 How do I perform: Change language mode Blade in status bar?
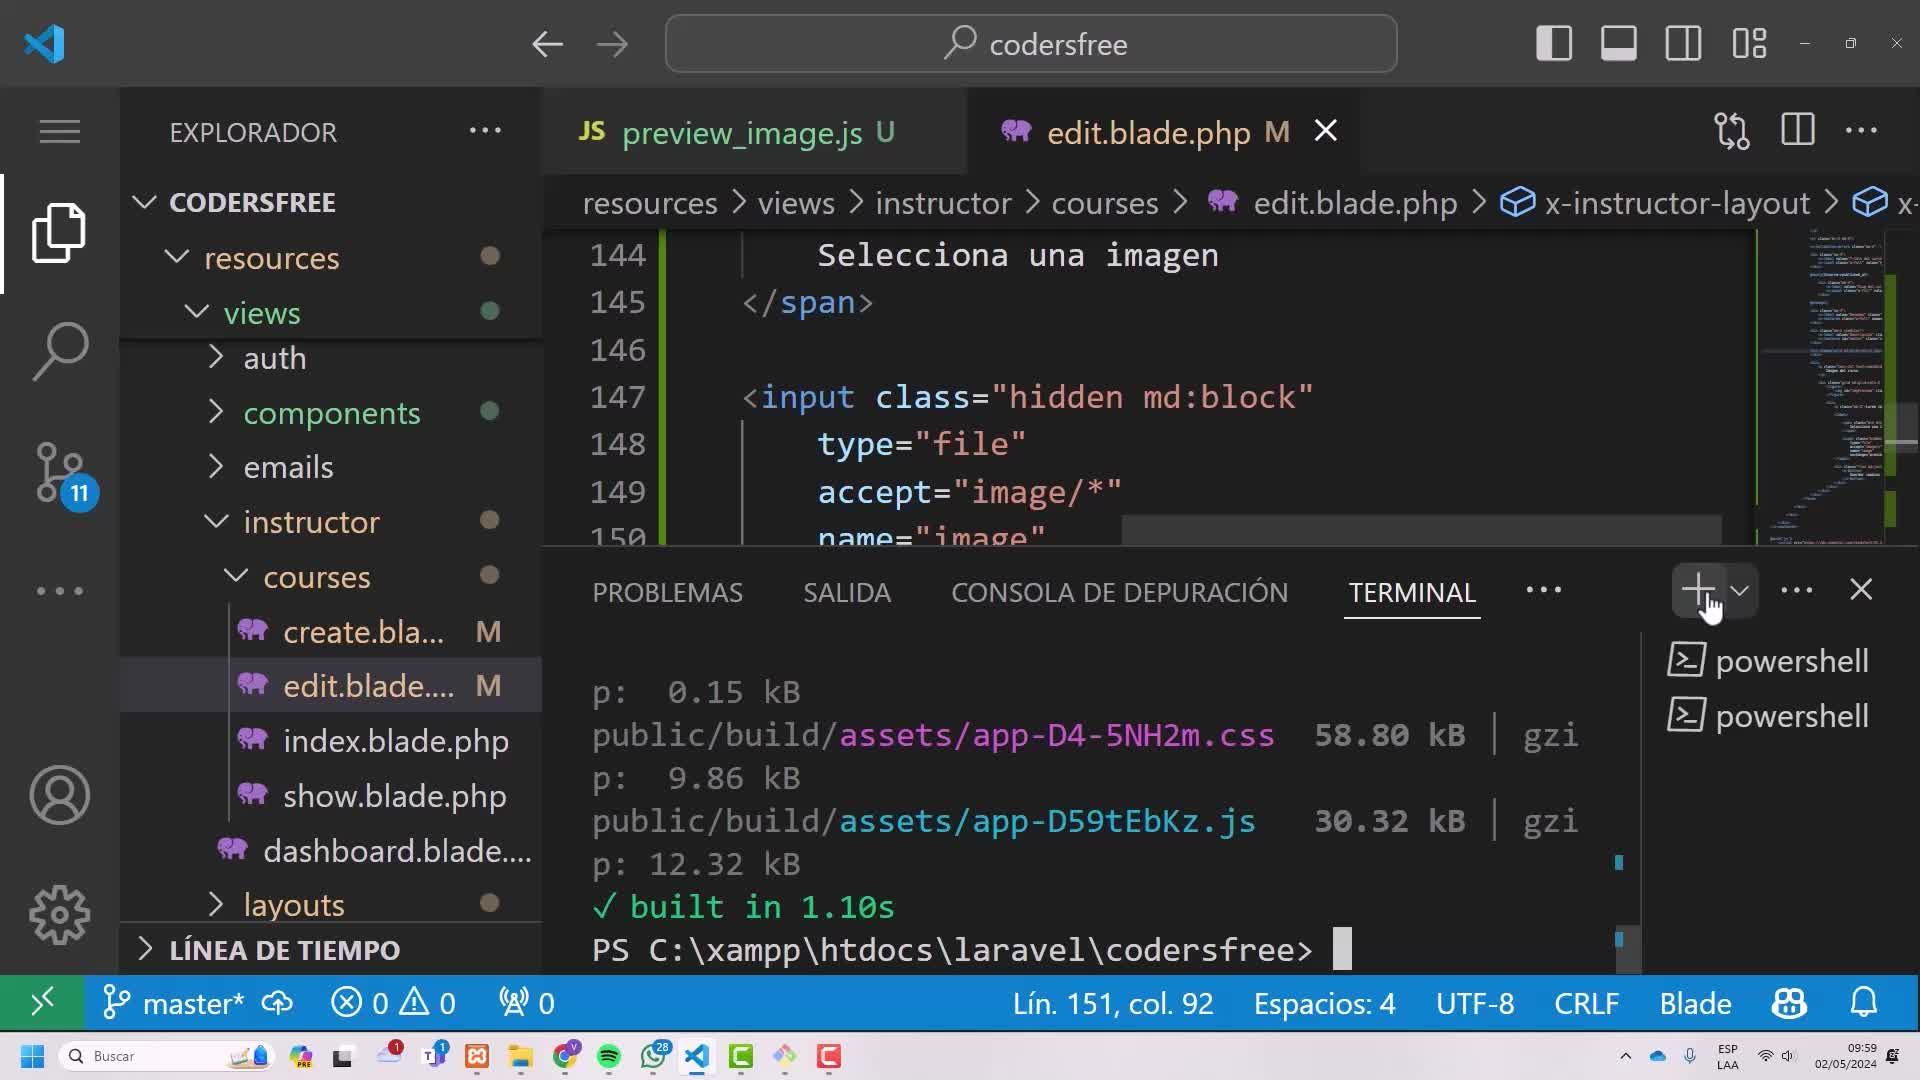coord(1695,1003)
